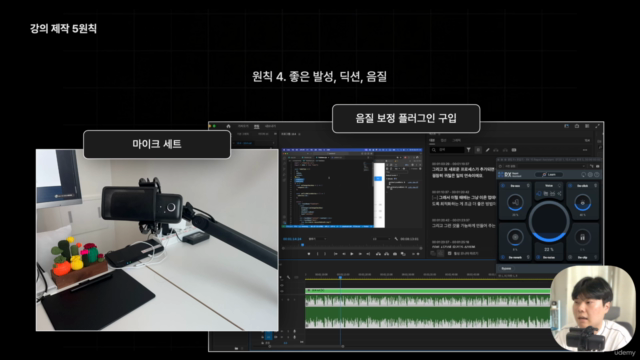Click the Extract button in transport bar
Screen dimensions: 640x360
(386, 254)
